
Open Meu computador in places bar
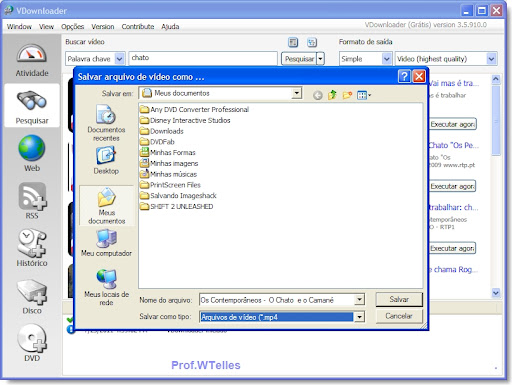pyautogui.click(x=106, y=243)
